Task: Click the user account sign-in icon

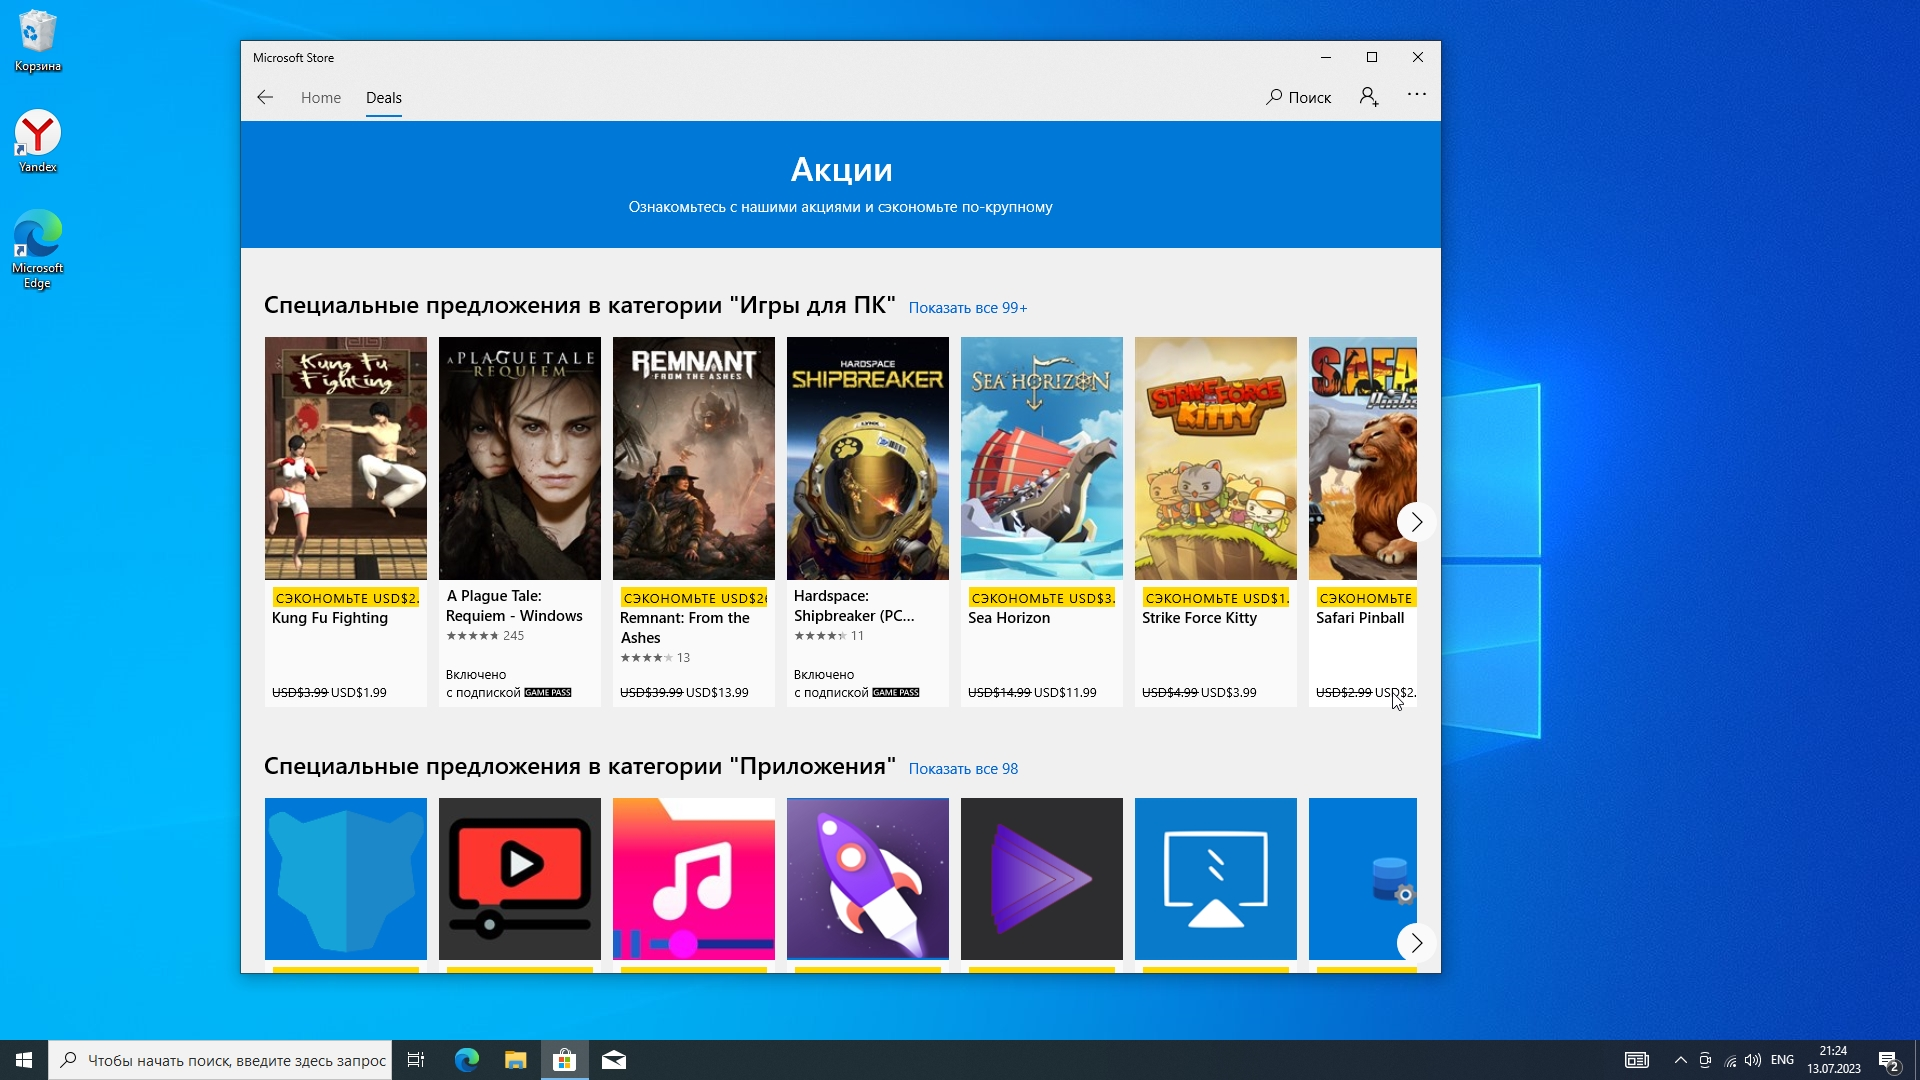Action: (1369, 97)
